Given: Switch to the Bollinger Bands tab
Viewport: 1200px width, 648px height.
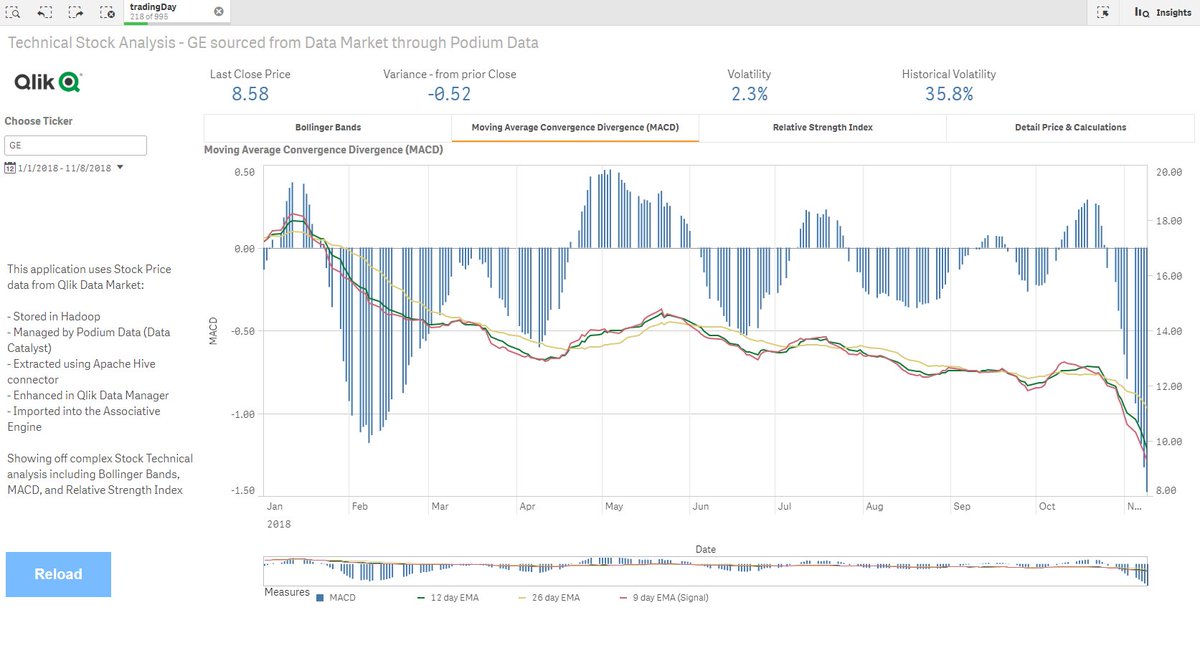Looking at the screenshot, I should tap(328, 127).
